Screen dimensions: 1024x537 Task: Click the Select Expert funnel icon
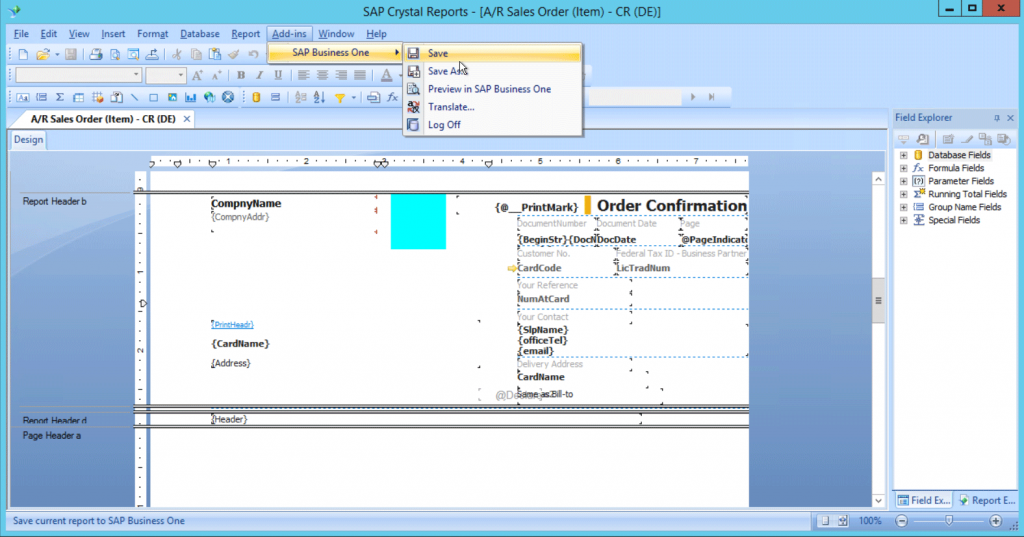coord(340,97)
